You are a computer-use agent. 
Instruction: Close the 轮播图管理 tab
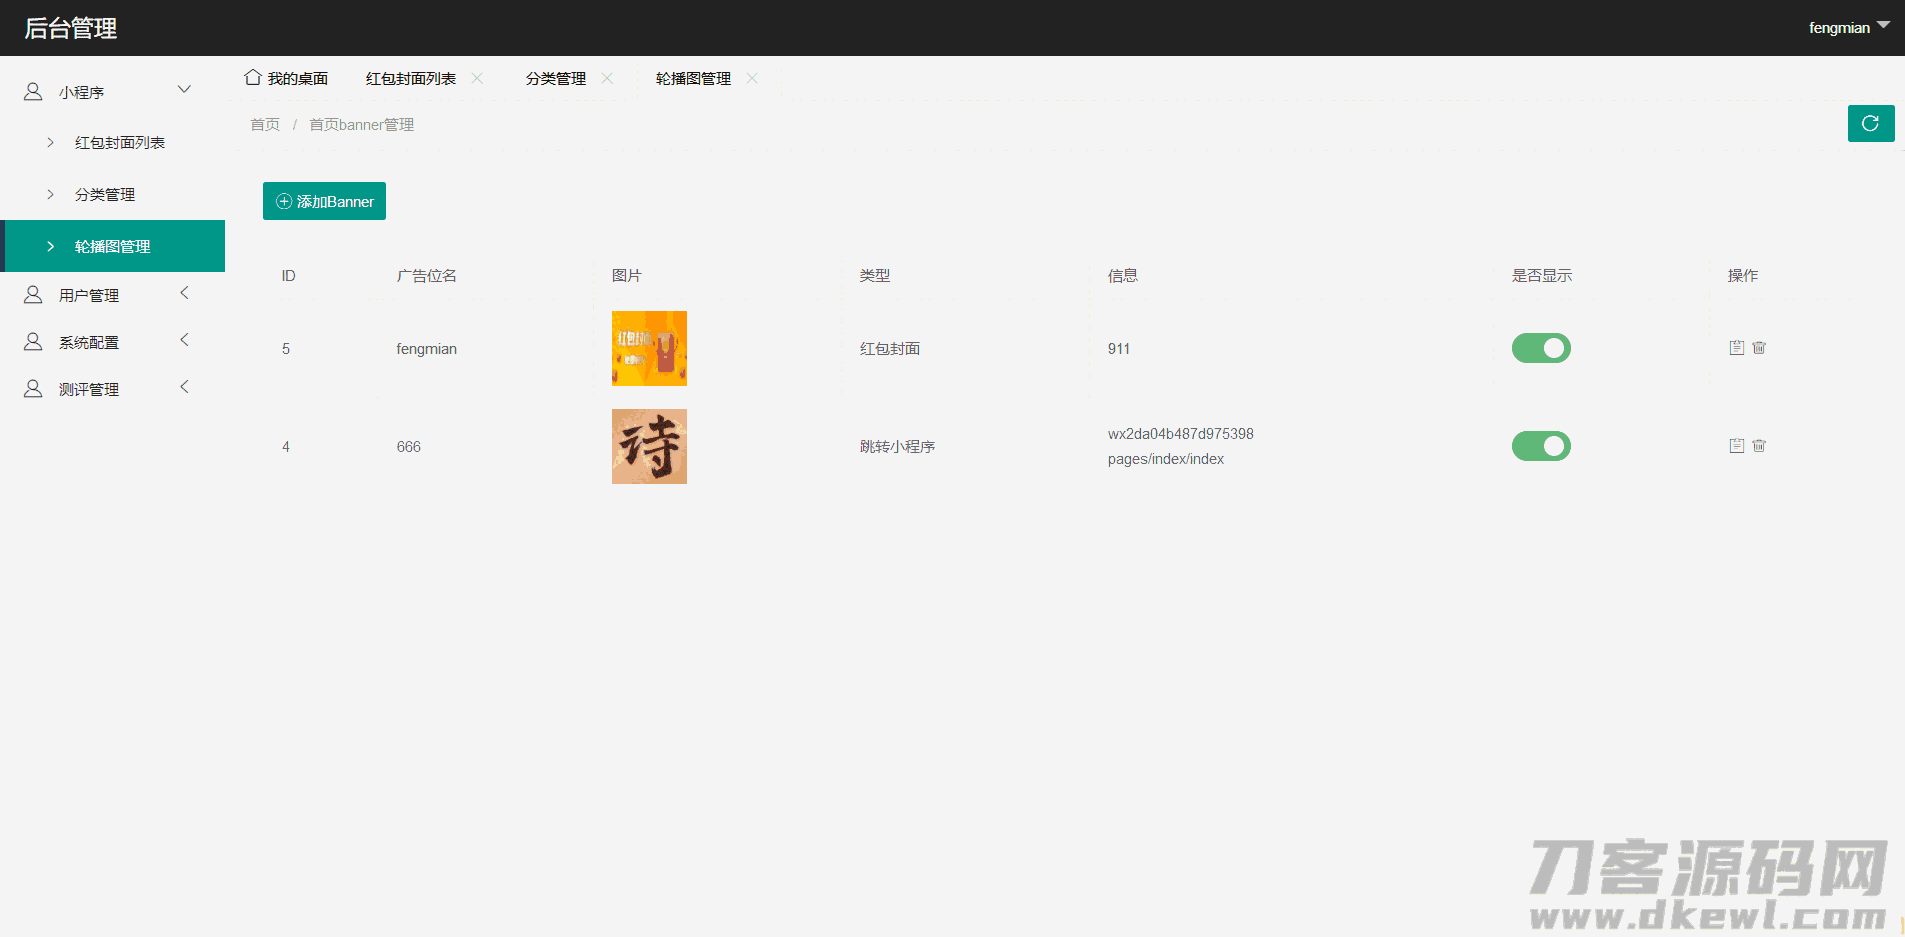(x=752, y=78)
